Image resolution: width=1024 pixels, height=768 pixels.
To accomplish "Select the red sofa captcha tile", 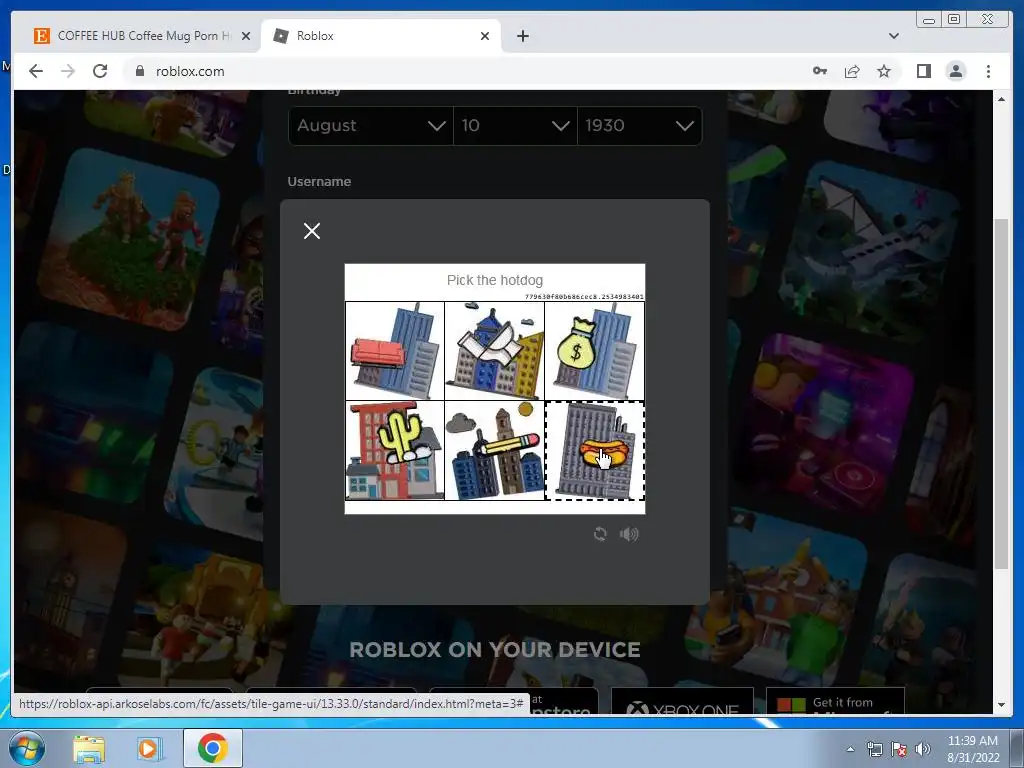I will coord(394,351).
